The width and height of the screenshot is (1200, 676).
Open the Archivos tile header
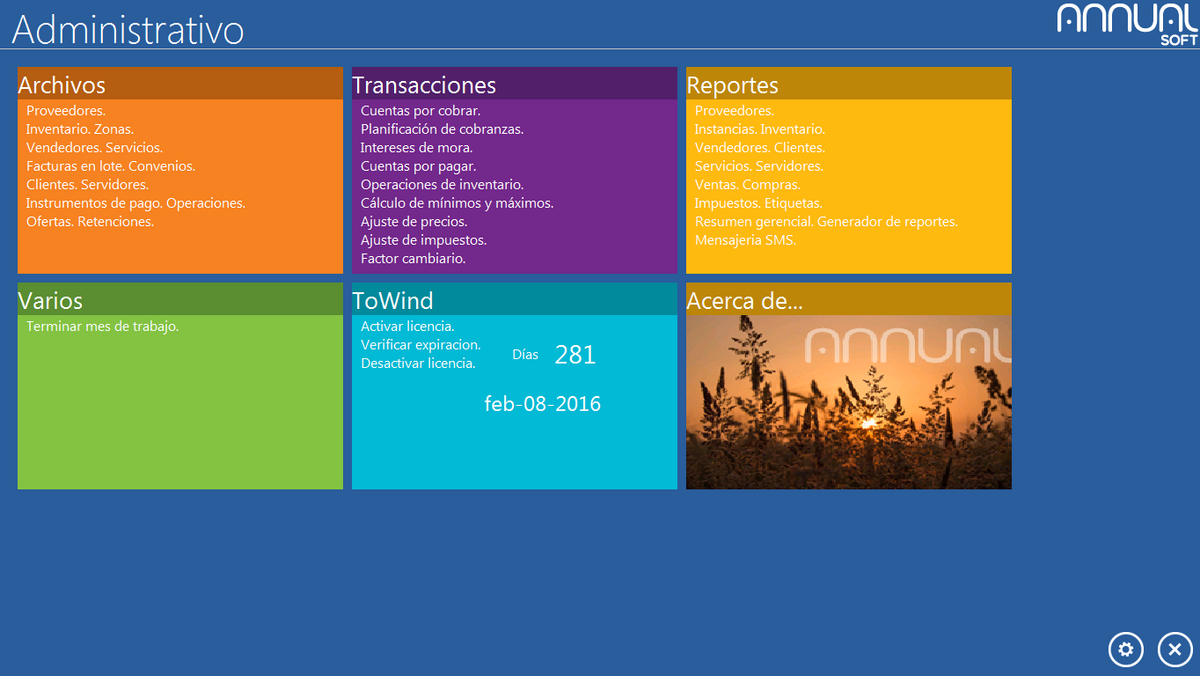click(180, 84)
